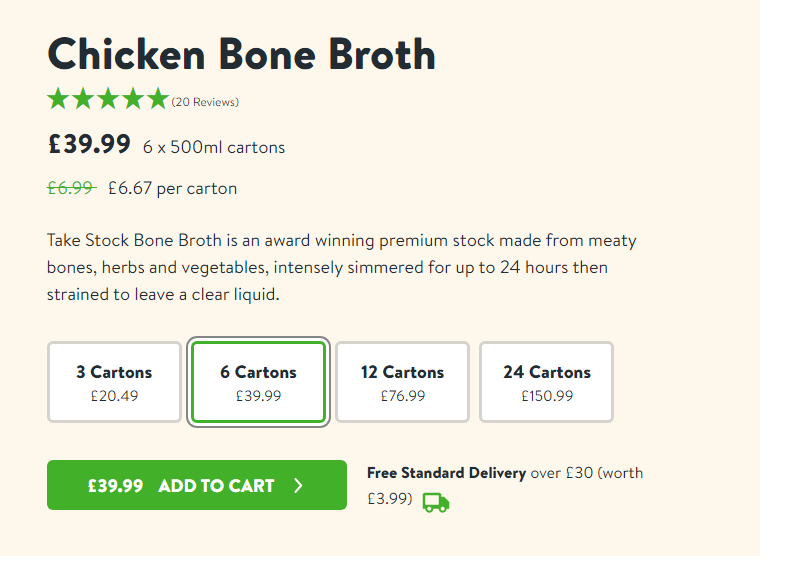Image resolution: width=790 pixels, height=573 pixels.
Task: Click the Take Stock Bone Broth description
Action: pyautogui.click(x=341, y=267)
